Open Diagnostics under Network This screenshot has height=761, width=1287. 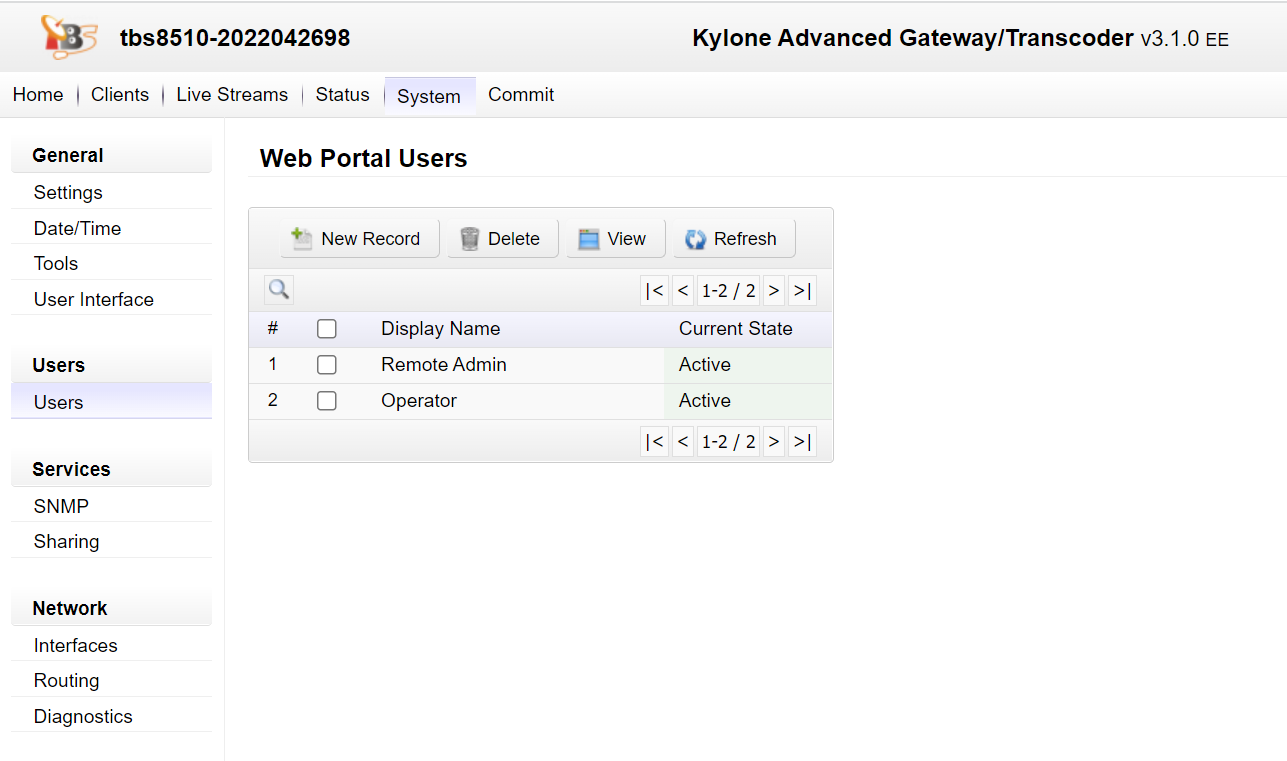tap(83, 717)
